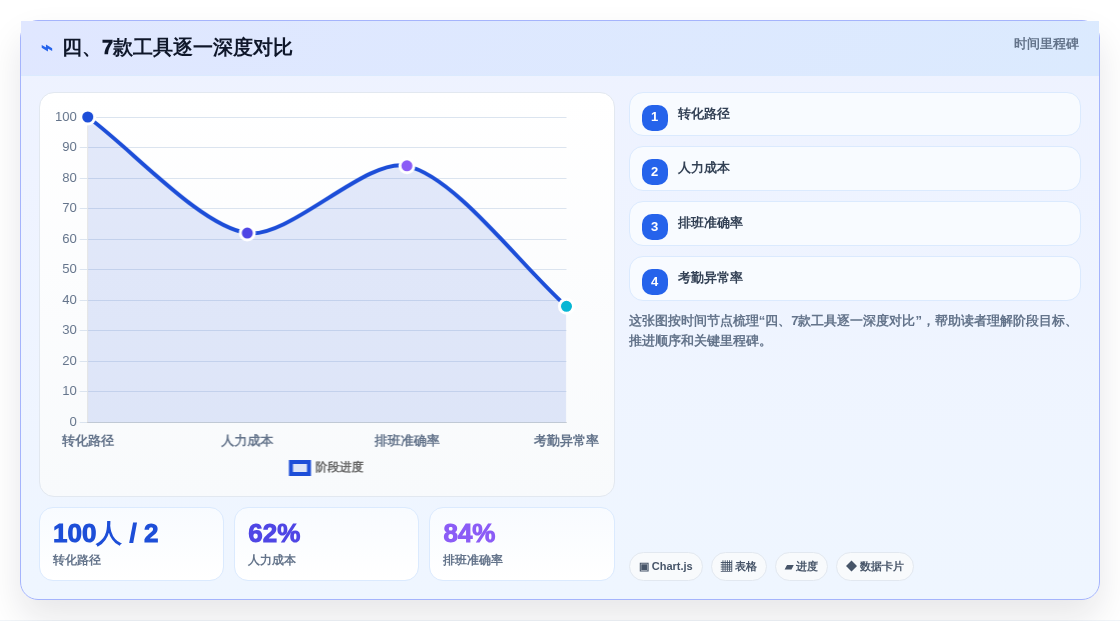Click the 阶段进度 legend text
This screenshot has width=1120, height=621.
[339, 467]
